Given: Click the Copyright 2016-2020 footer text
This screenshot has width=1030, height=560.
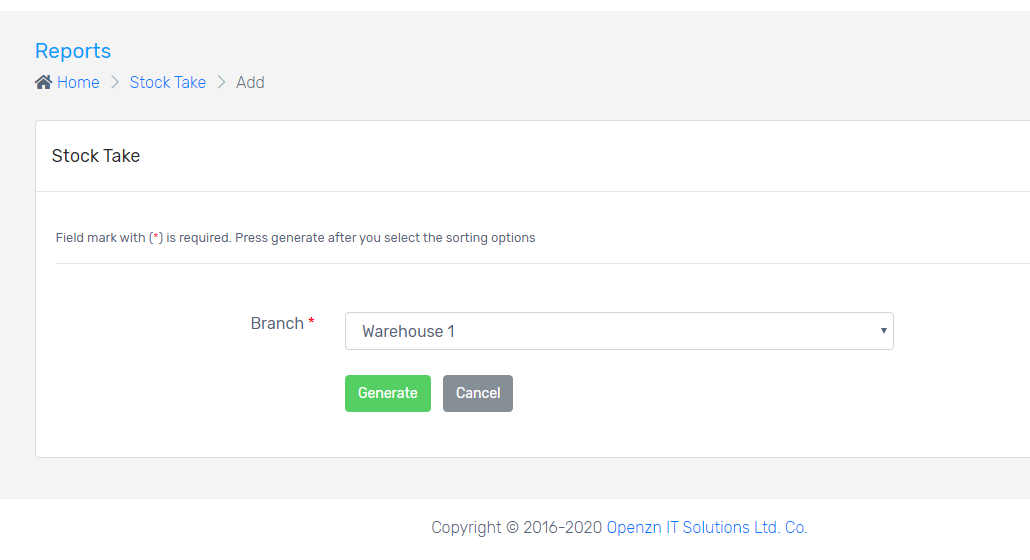Looking at the screenshot, I should coord(517,527).
